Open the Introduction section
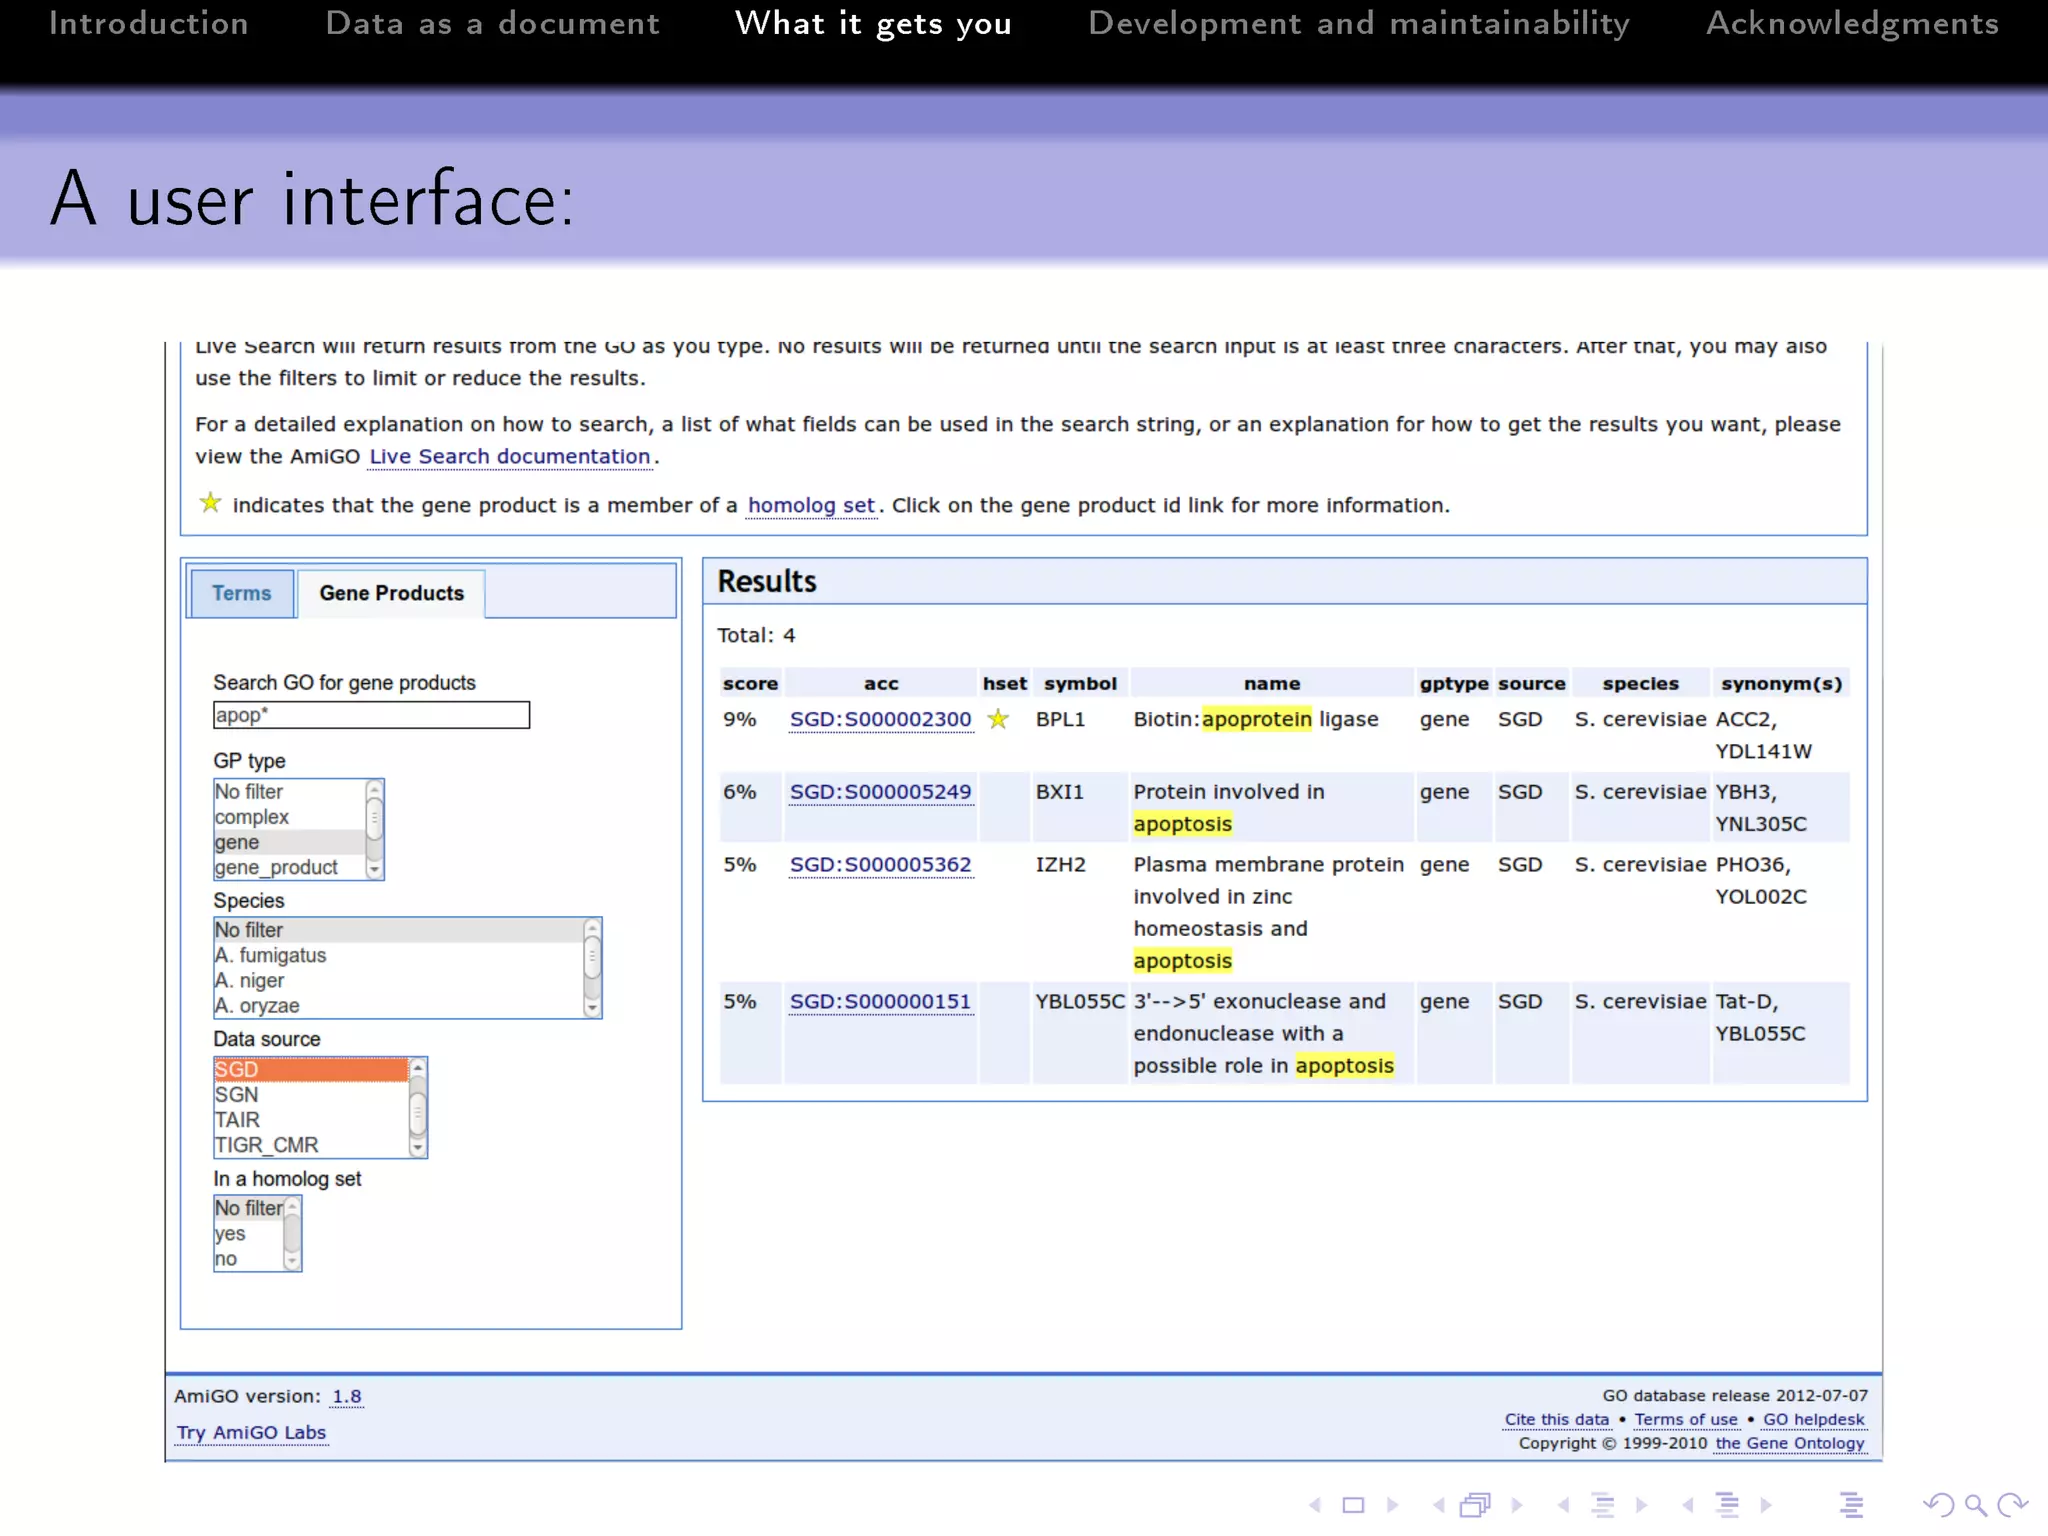Viewport: 2048px width, 1536px height. [149, 23]
